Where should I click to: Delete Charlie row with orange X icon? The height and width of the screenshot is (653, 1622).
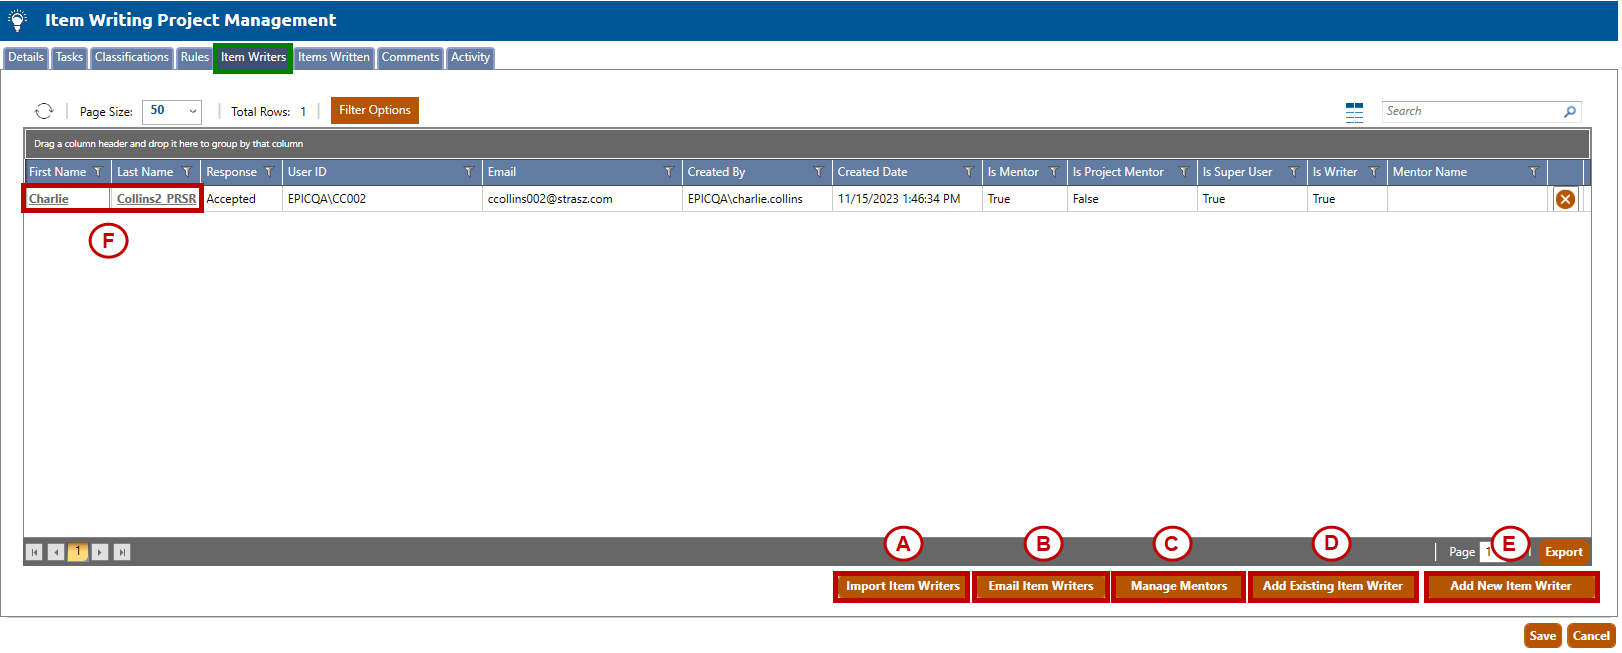(1565, 199)
